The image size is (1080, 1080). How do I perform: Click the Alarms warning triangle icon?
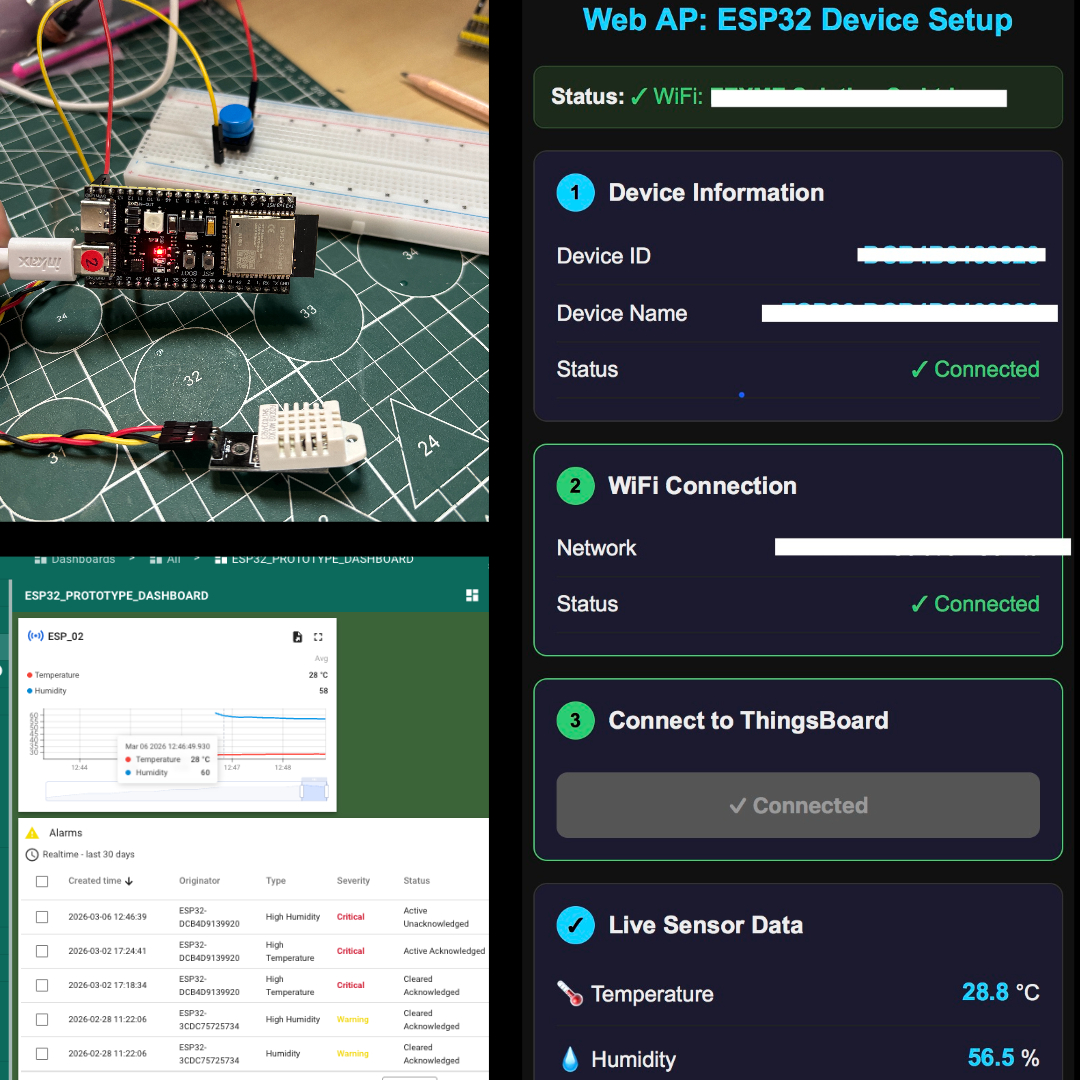click(32, 833)
